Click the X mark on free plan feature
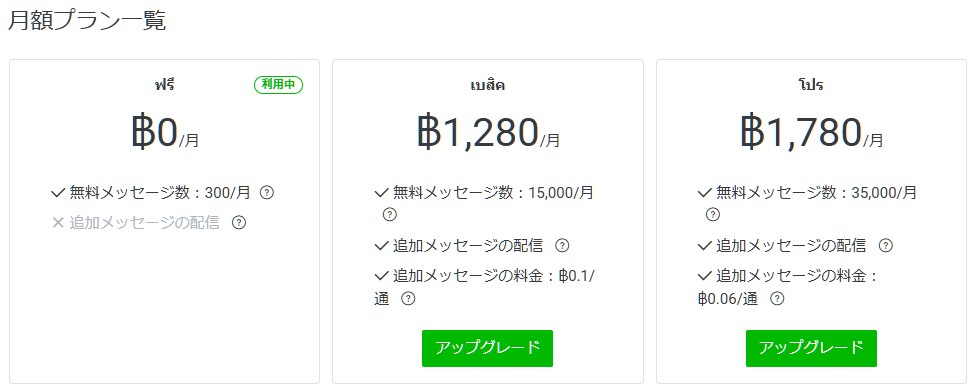Image resolution: width=976 pixels, height=391 pixels. point(58,223)
